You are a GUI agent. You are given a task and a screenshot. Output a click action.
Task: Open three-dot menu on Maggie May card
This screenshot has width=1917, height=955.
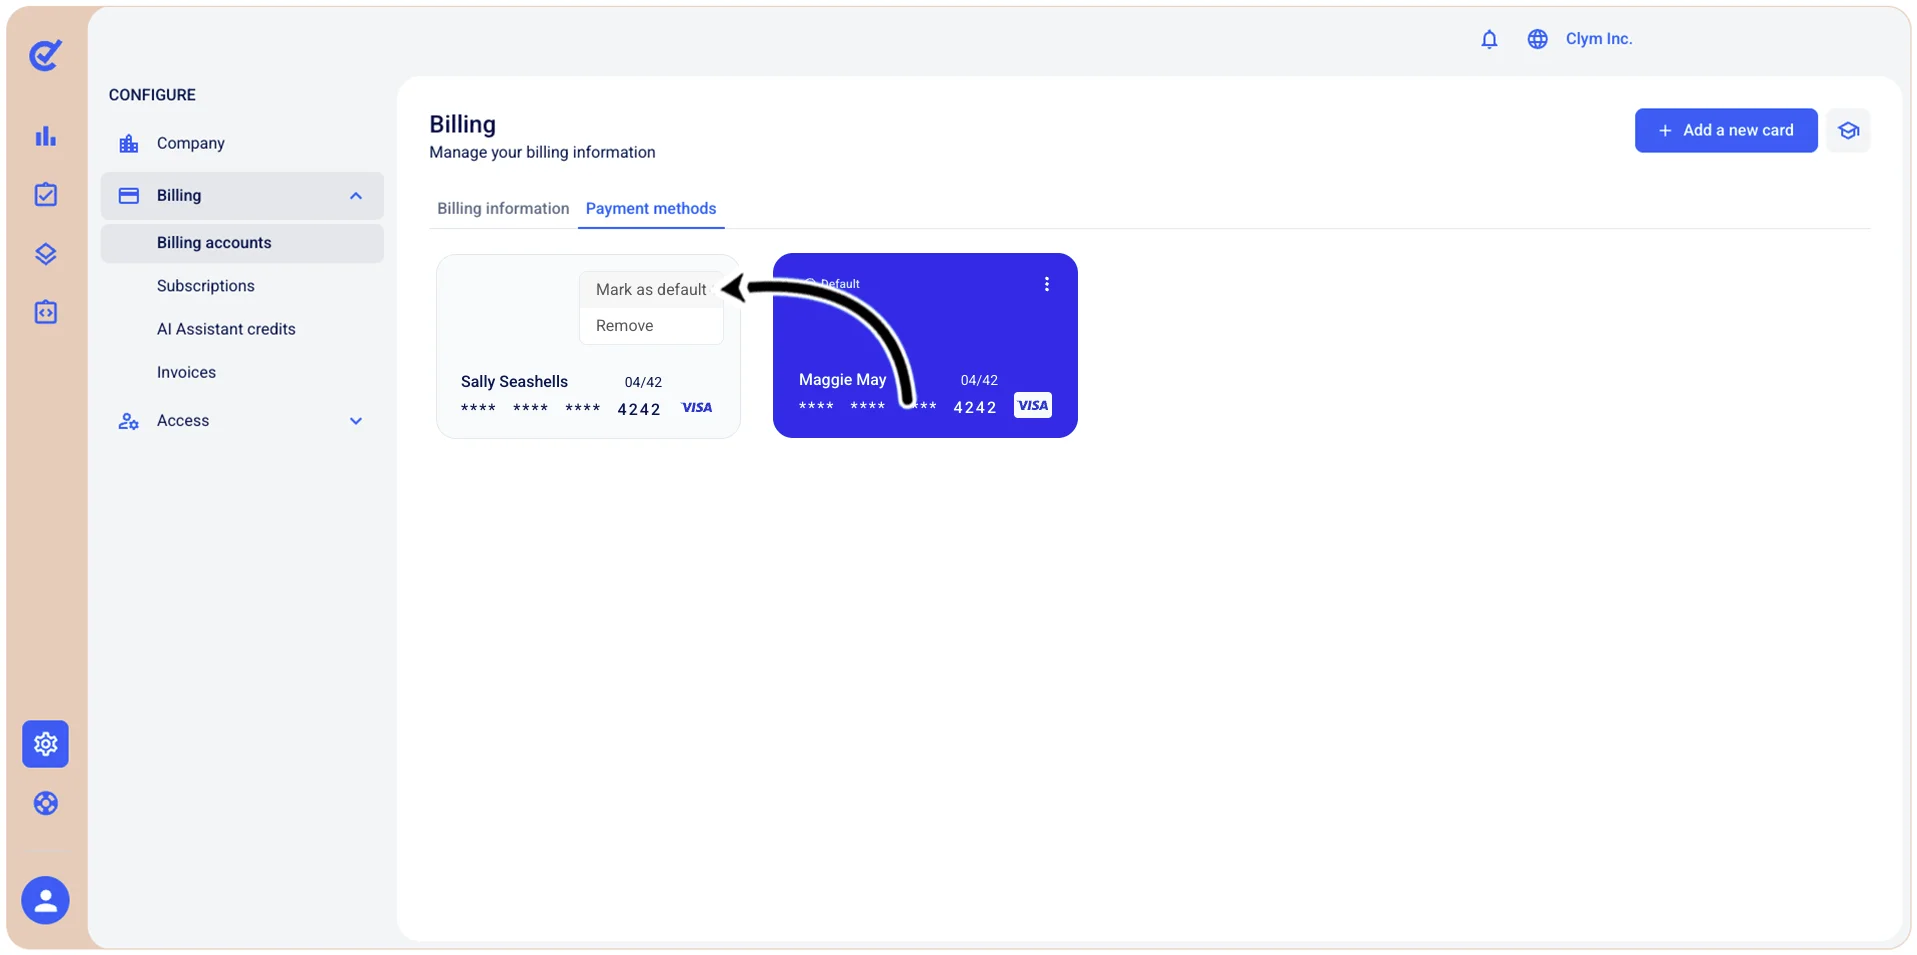tap(1046, 284)
